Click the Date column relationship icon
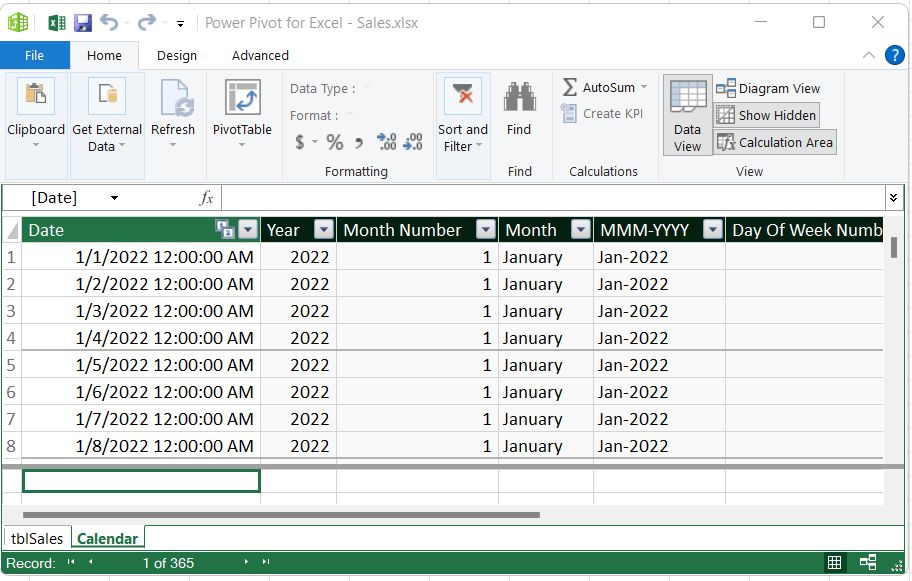The image size is (912, 581). tap(225, 229)
